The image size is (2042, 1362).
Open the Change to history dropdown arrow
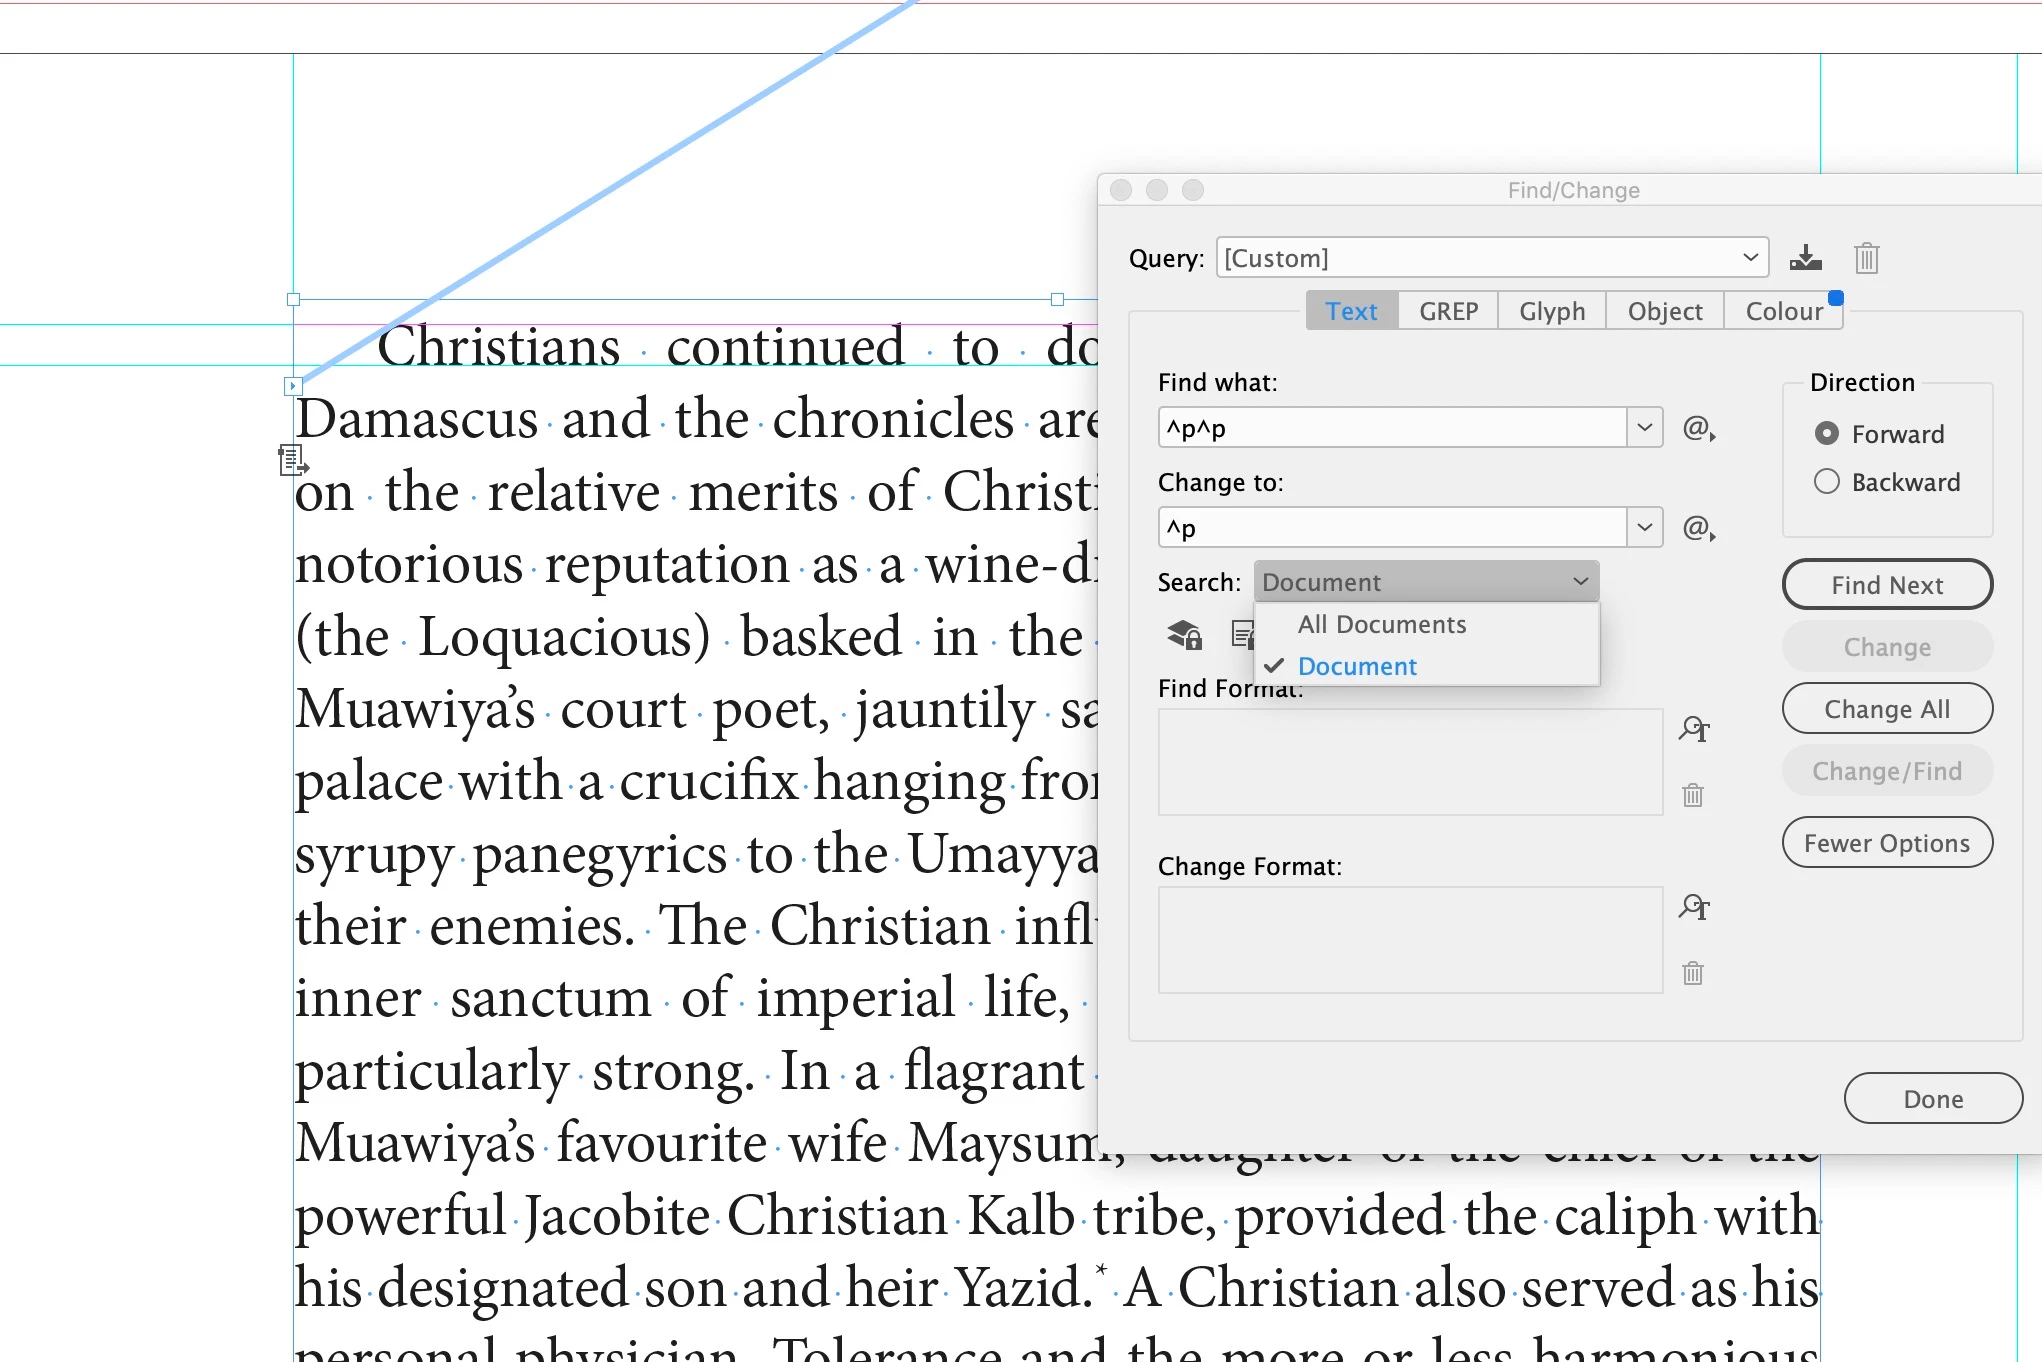(1645, 527)
